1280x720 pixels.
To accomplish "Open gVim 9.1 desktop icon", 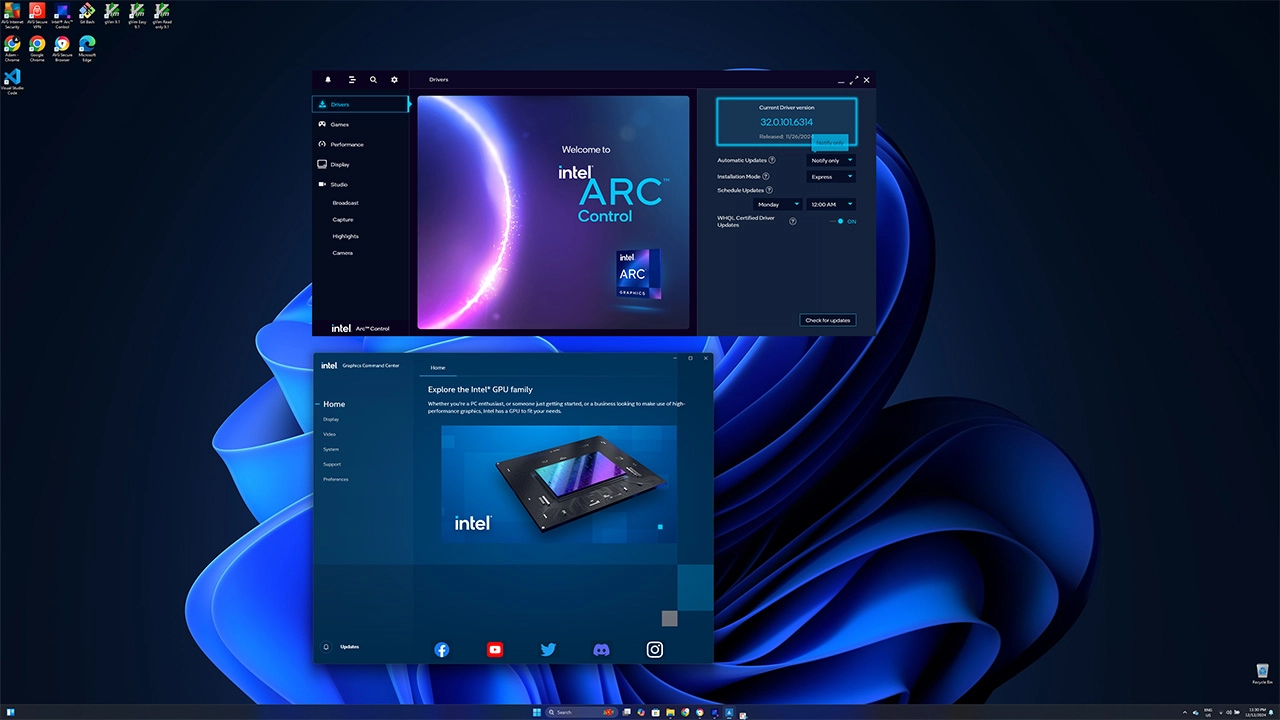I will pyautogui.click(x=112, y=15).
